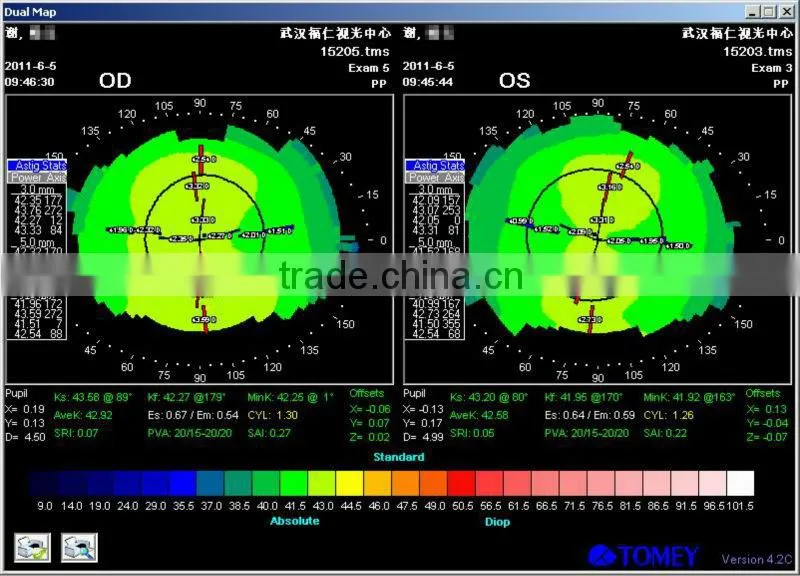The width and height of the screenshot is (800, 576).
Task: Click OS value CYL: 1.26
Action: pyautogui.click(x=668, y=415)
